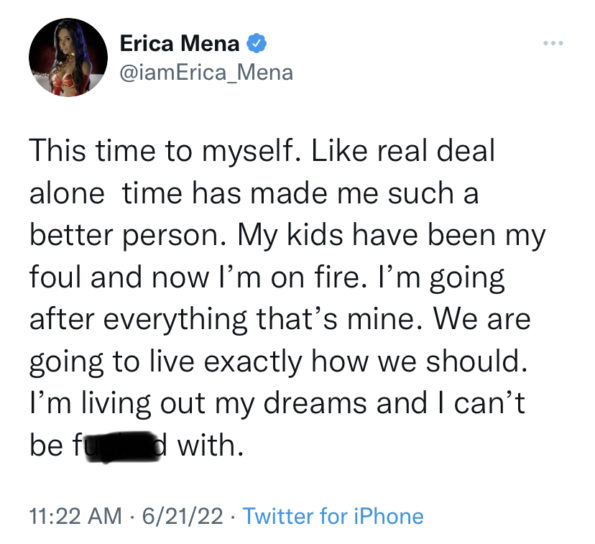
Task: Click the word "alone" in the tweet
Action: [67, 193]
